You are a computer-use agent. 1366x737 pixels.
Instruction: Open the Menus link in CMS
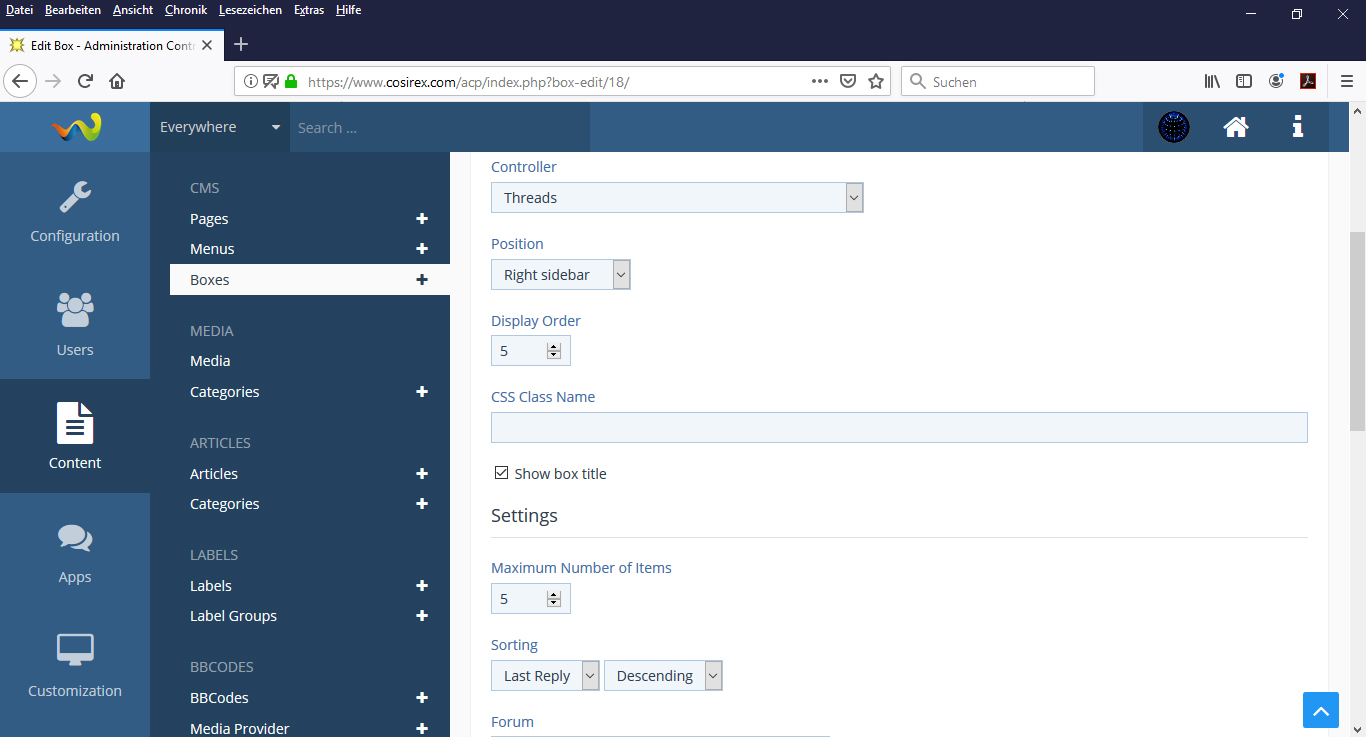pyautogui.click(x=212, y=249)
